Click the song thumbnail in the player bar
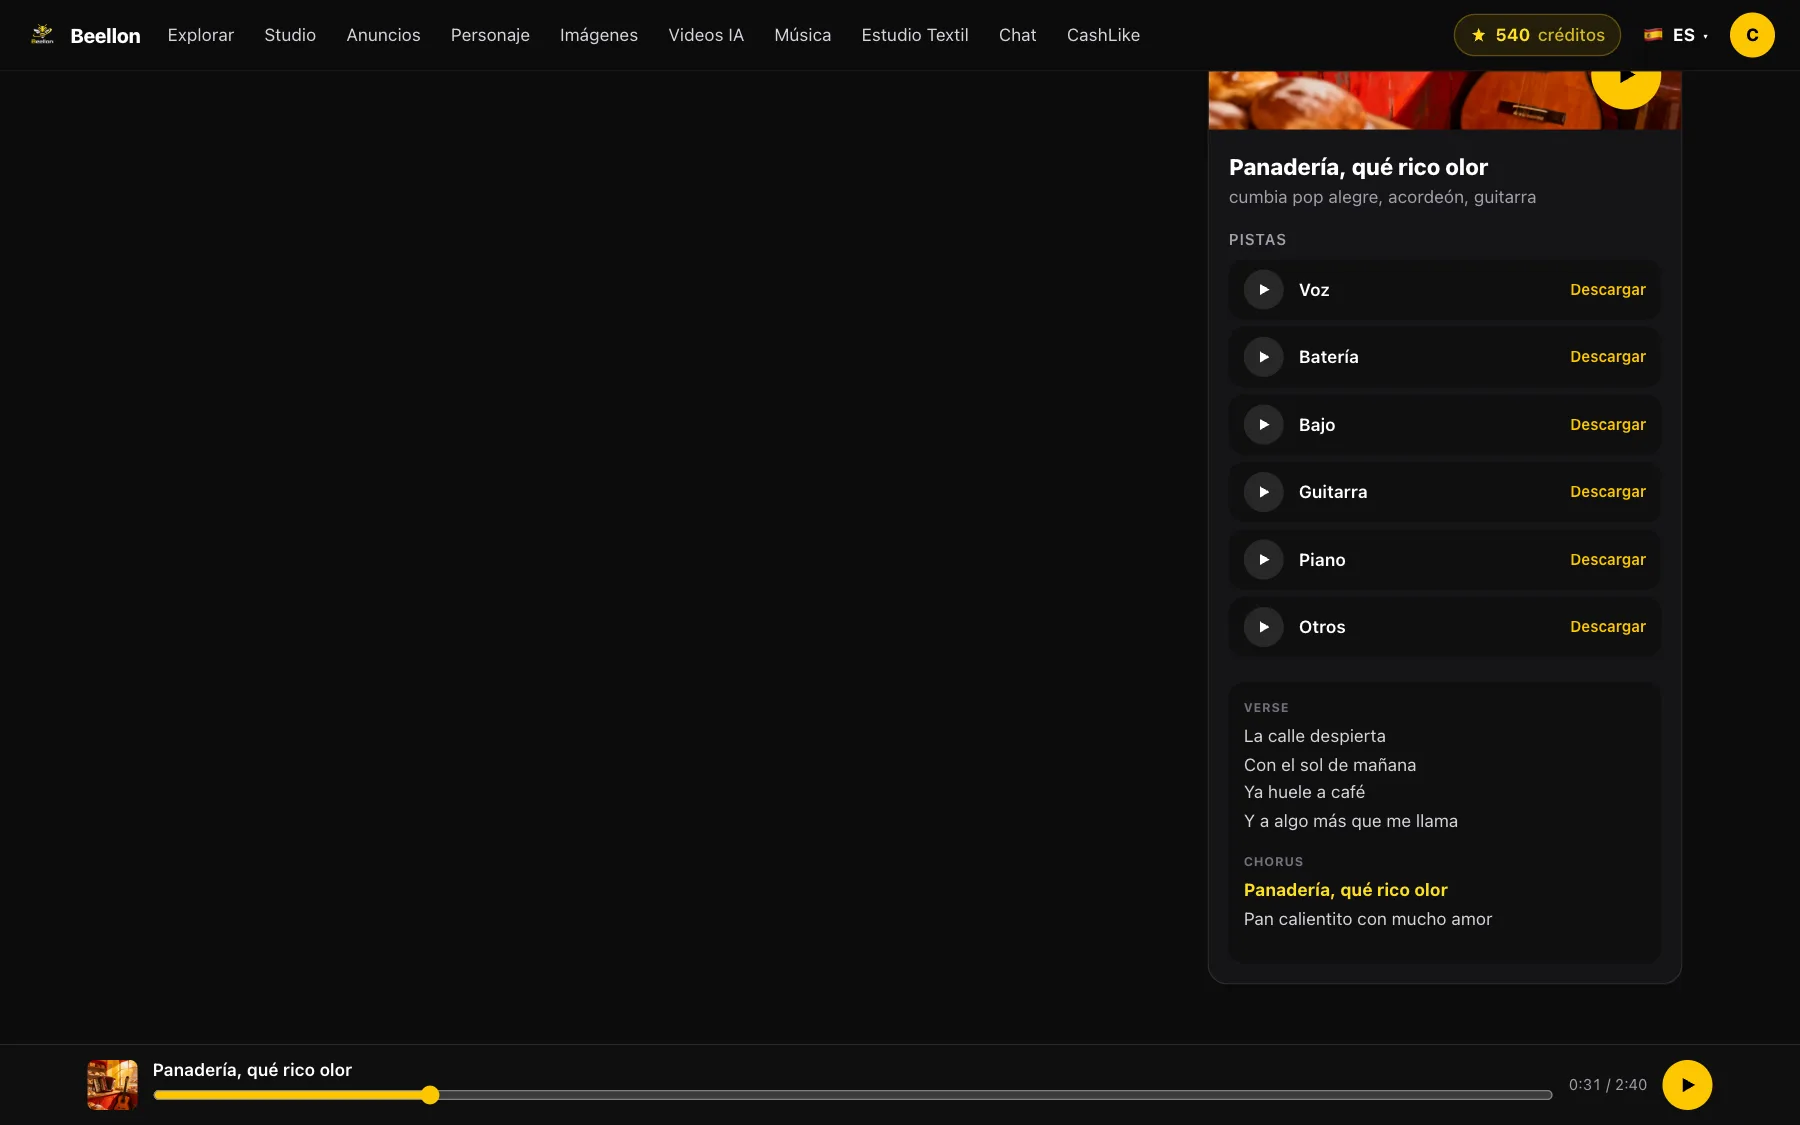The width and height of the screenshot is (1800, 1125). (112, 1085)
